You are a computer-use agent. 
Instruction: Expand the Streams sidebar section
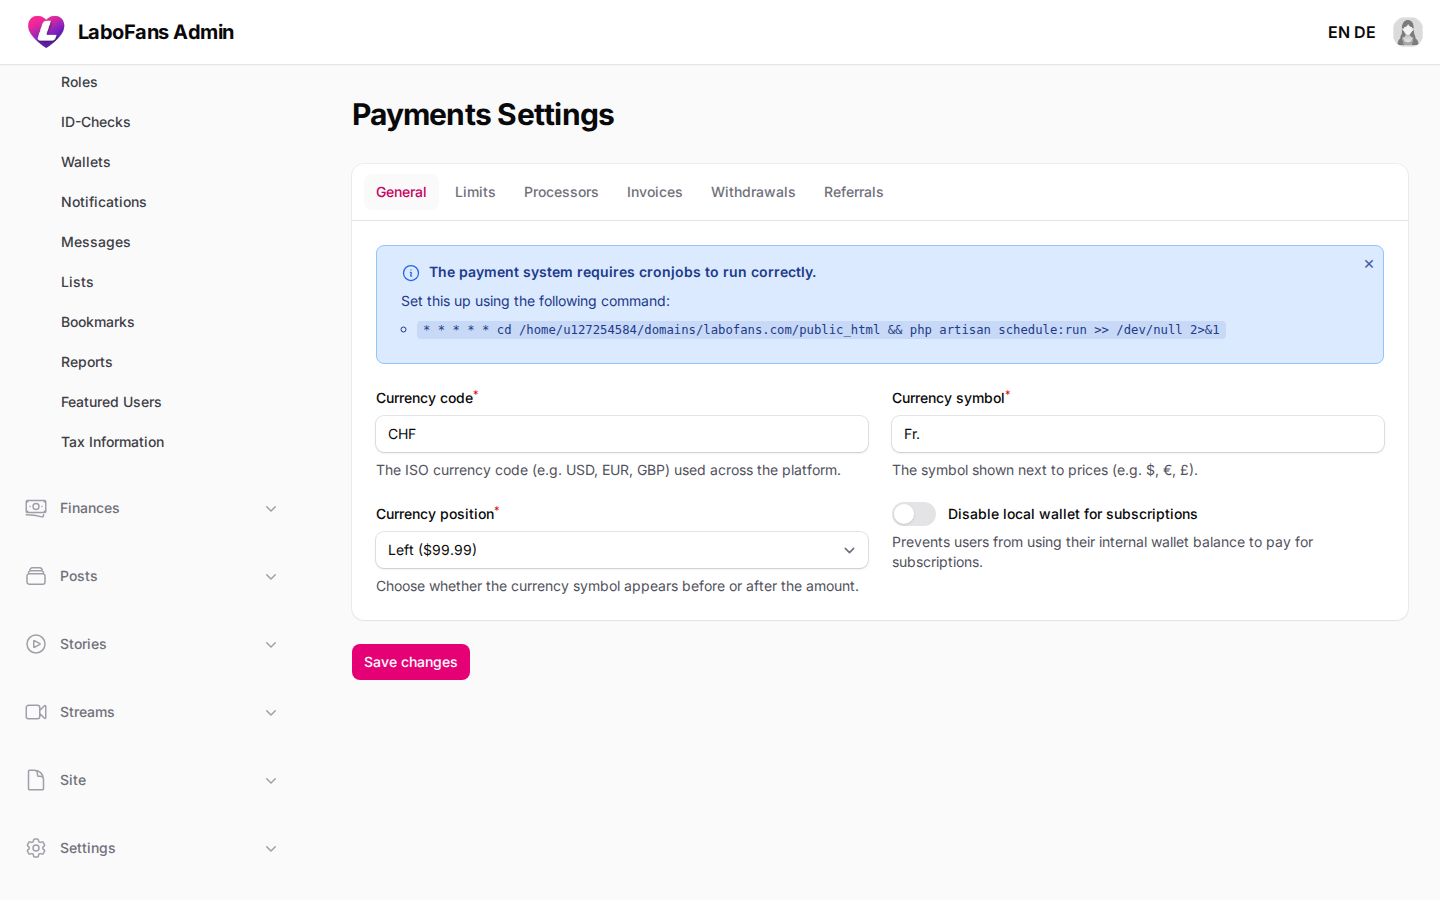click(x=271, y=712)
